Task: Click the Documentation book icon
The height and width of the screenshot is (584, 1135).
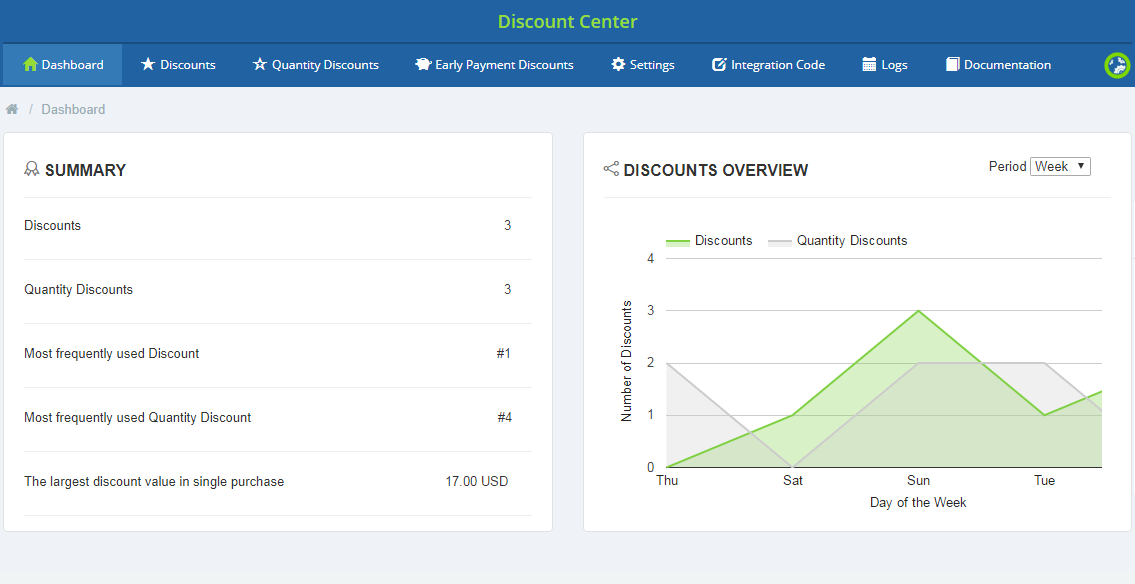Action: pos(952,65)
